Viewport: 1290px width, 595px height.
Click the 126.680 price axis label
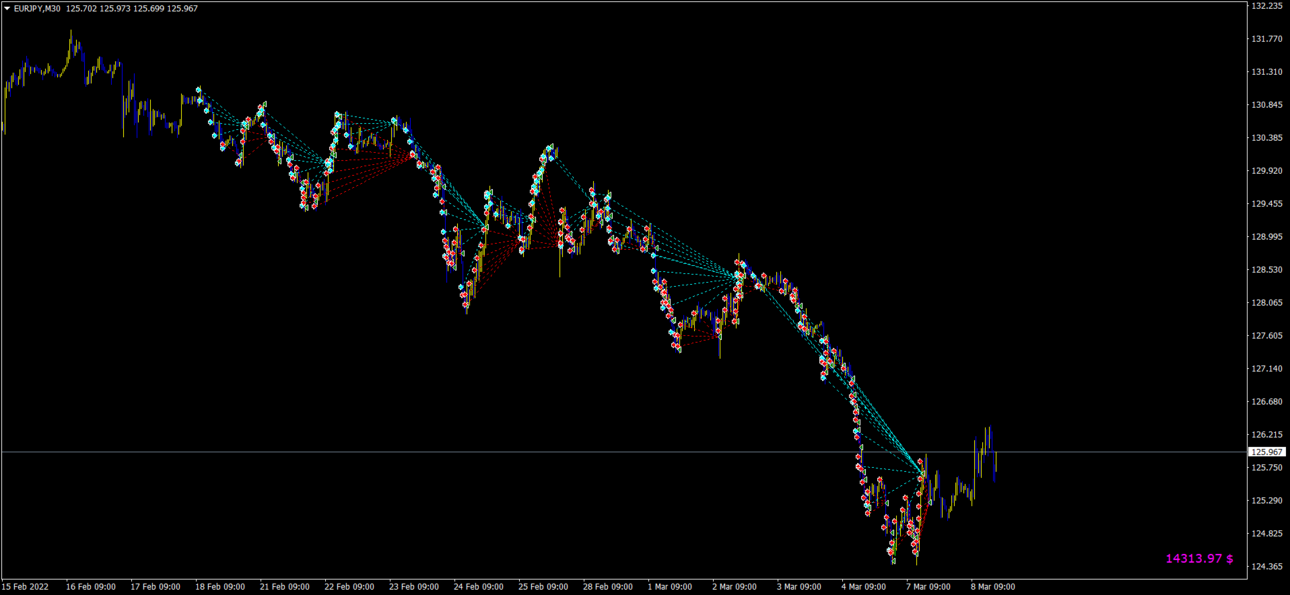tap(1267, 402)
